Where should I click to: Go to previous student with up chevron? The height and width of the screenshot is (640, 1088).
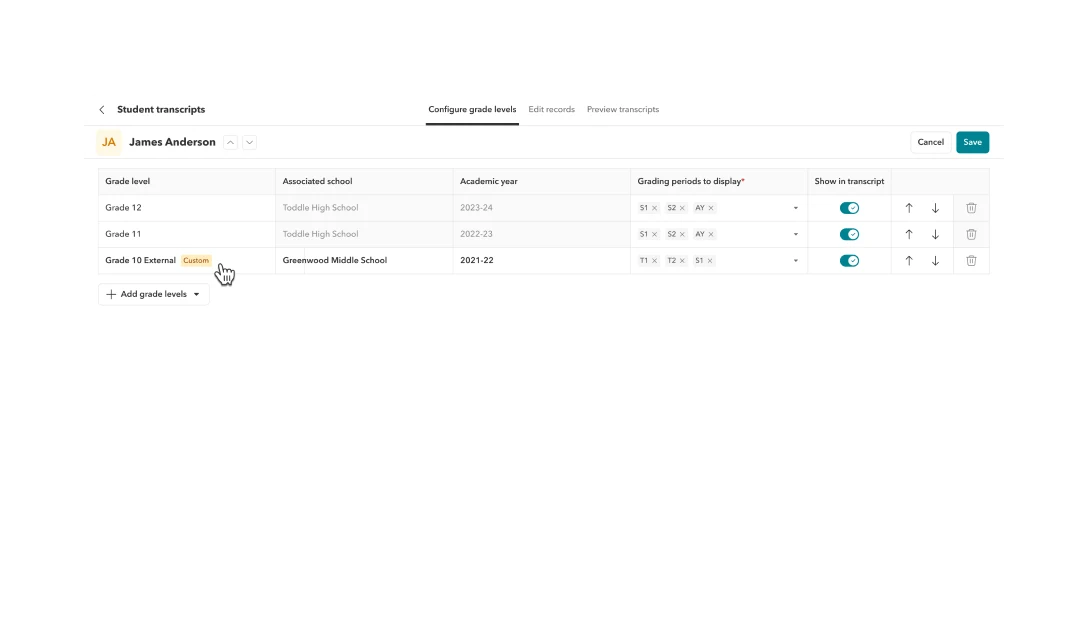point(230,142)
